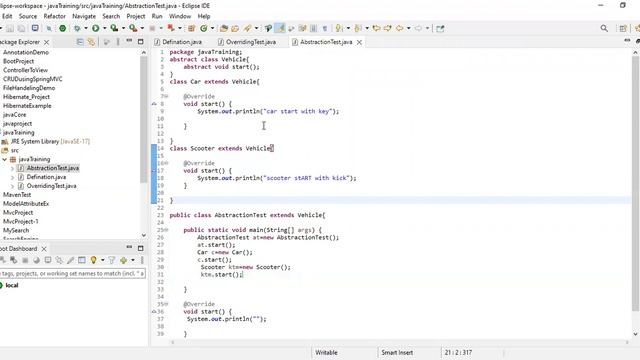Toggle Link with Editor in Package Explorer
Image resolution: width=640 pixels, height=360 pixels.
91,42
